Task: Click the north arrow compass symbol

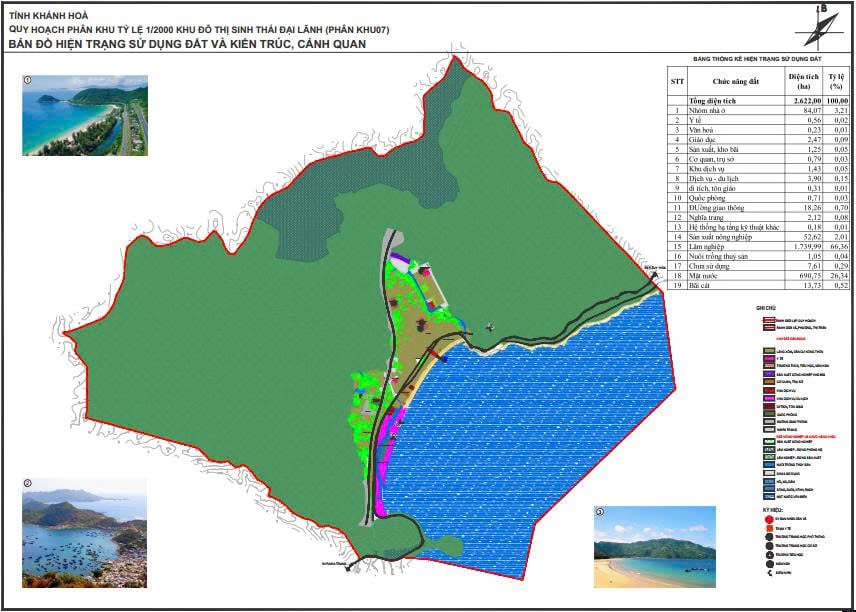Action: point(822,23)
